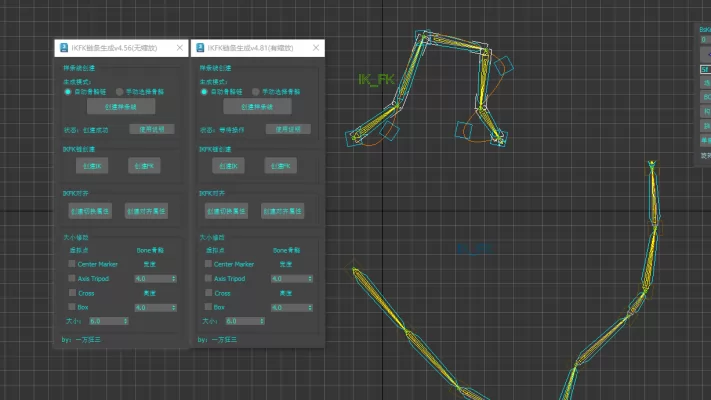Choose manual bone selection radio in v4.81 panel
The height and width of the screenshot is (400, 711).
[x=255, y=91]
